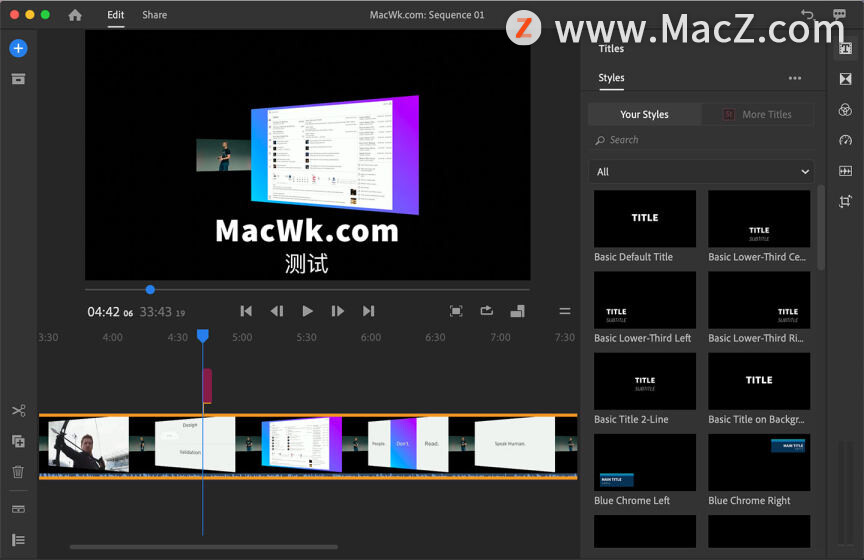Select the magenta title clip on timeline
The width and height of the screenshot is (864, 560).
click(207, 385)
